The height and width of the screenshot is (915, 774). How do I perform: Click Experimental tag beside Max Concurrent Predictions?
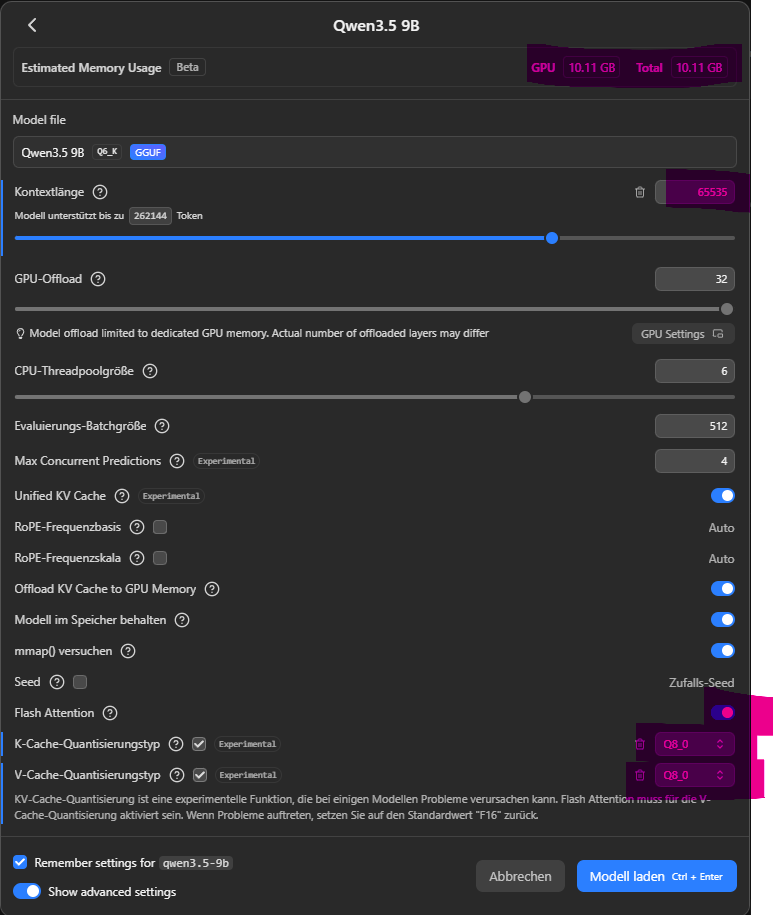point(226,461)
